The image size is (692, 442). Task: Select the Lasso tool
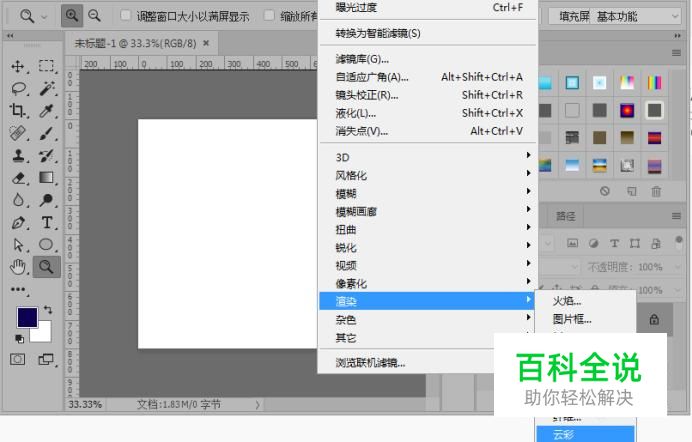pos(19,89)
